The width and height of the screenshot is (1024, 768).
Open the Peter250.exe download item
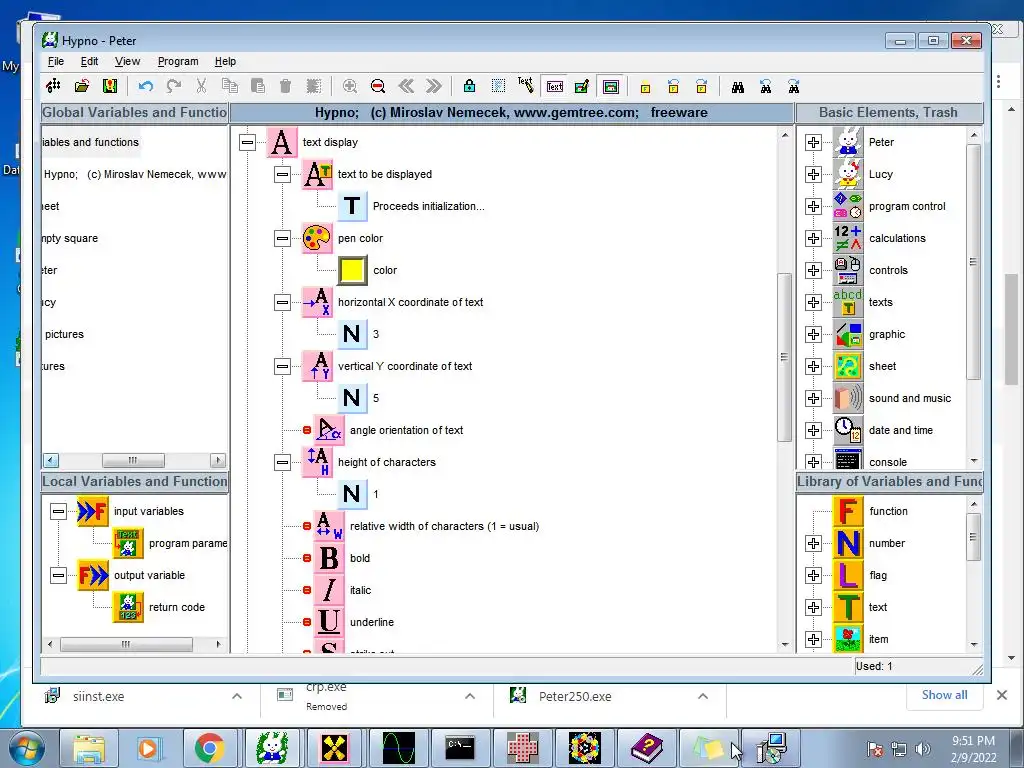pyautogui.click(x=575, y=697)
